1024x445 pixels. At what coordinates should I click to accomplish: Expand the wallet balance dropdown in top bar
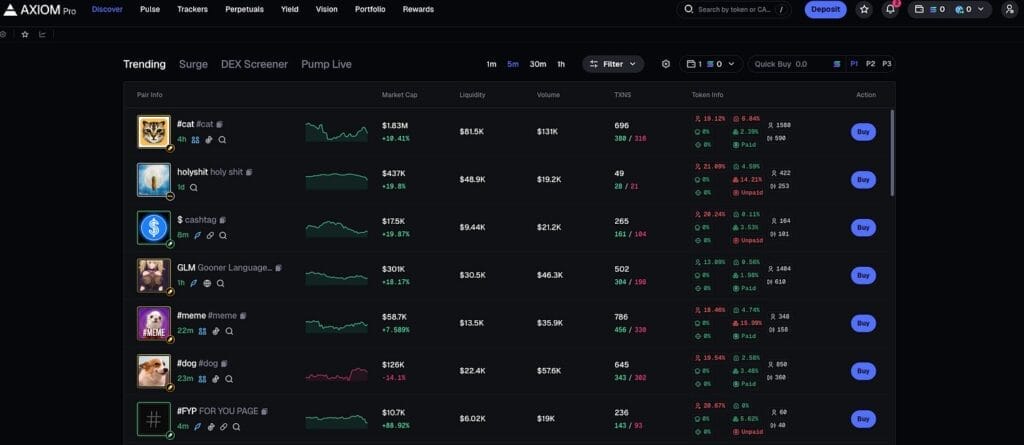click(949, 9)
